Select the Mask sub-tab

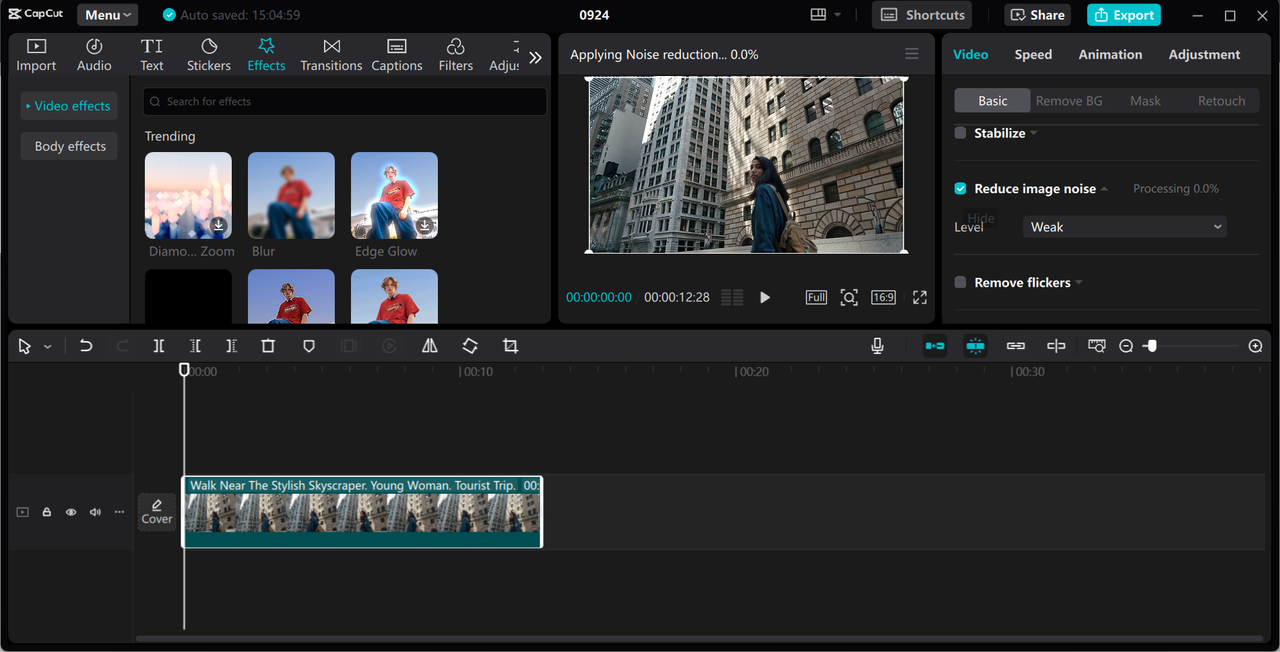[1145, 101]
